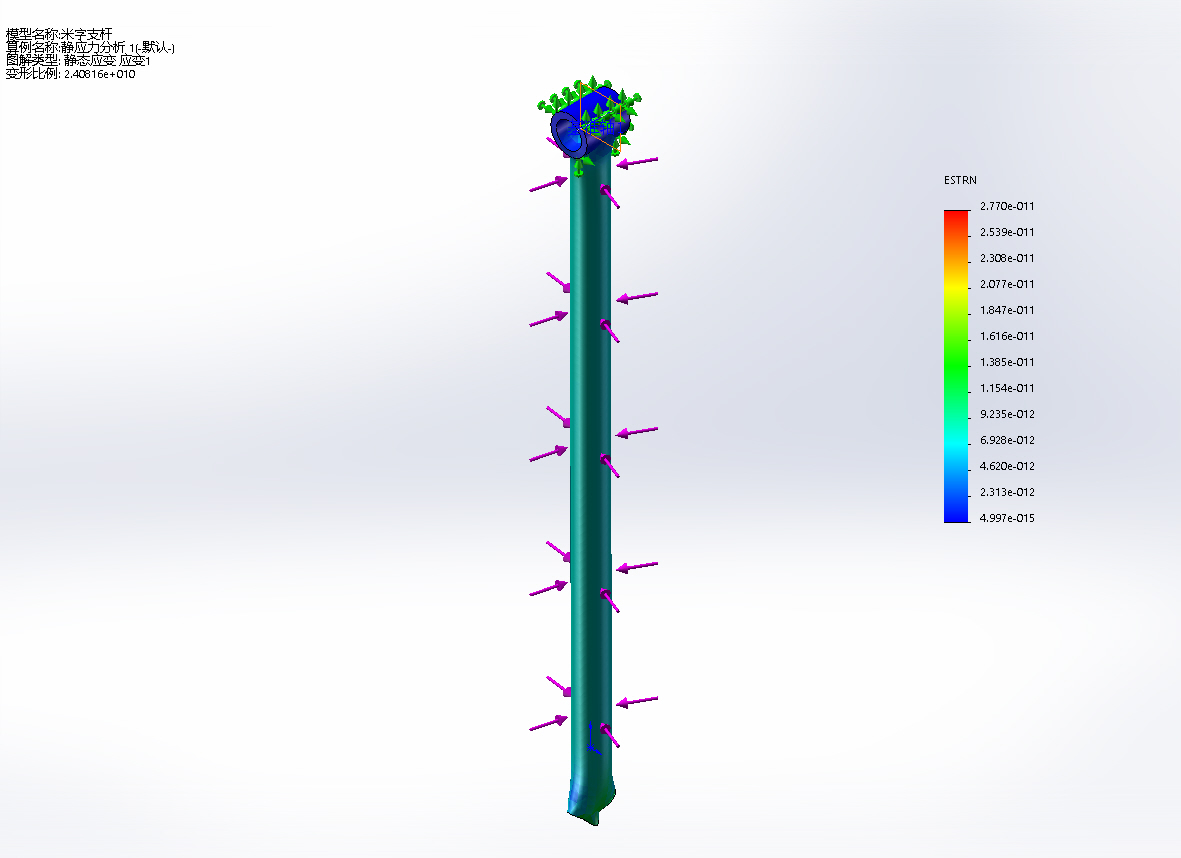Screen dimensions: 1181x858
Task: Select the blue cylindrical sleeve atop the rod
Action: click(588, 123)
